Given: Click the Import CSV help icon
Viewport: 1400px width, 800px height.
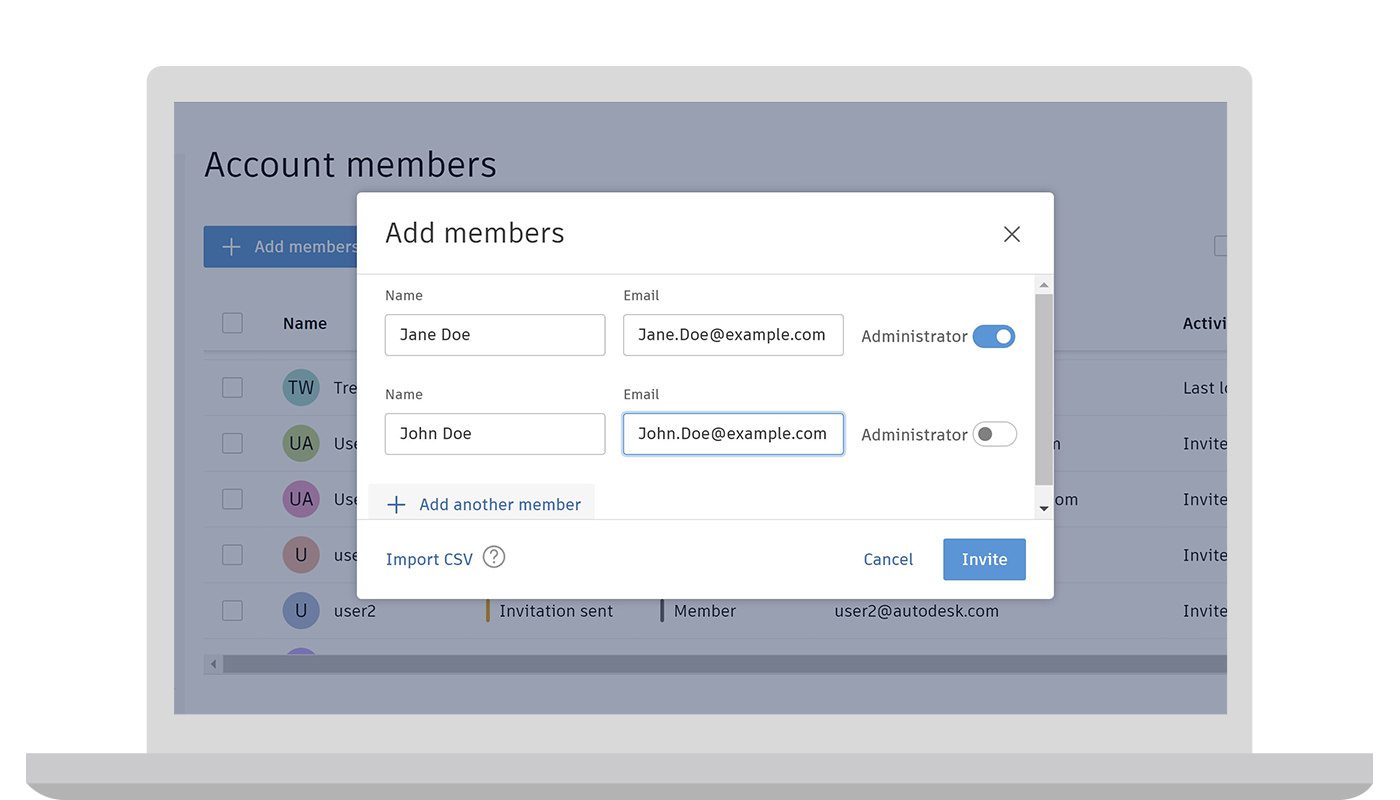Looking at the screenshot, I should pyautogui.click(x=494, y=557).
